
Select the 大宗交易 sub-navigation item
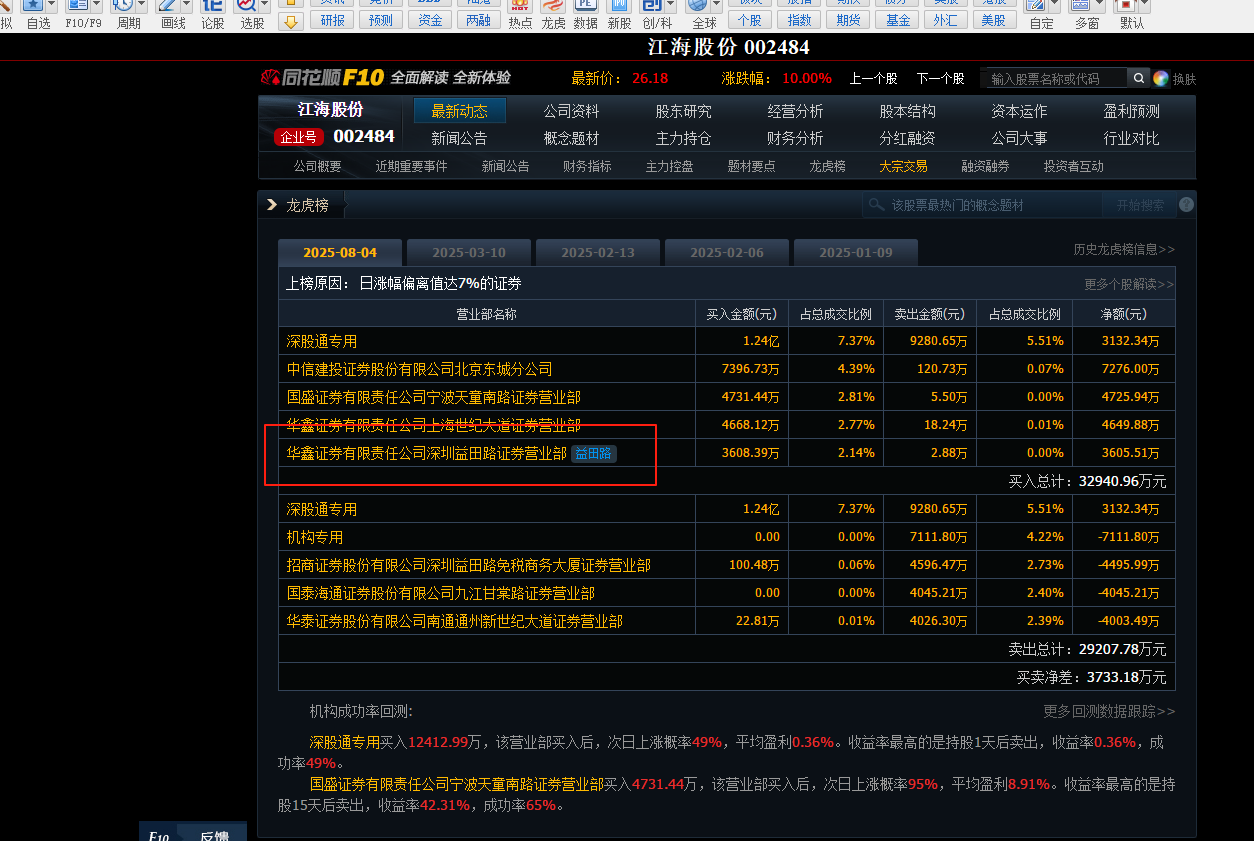[903, 166]
